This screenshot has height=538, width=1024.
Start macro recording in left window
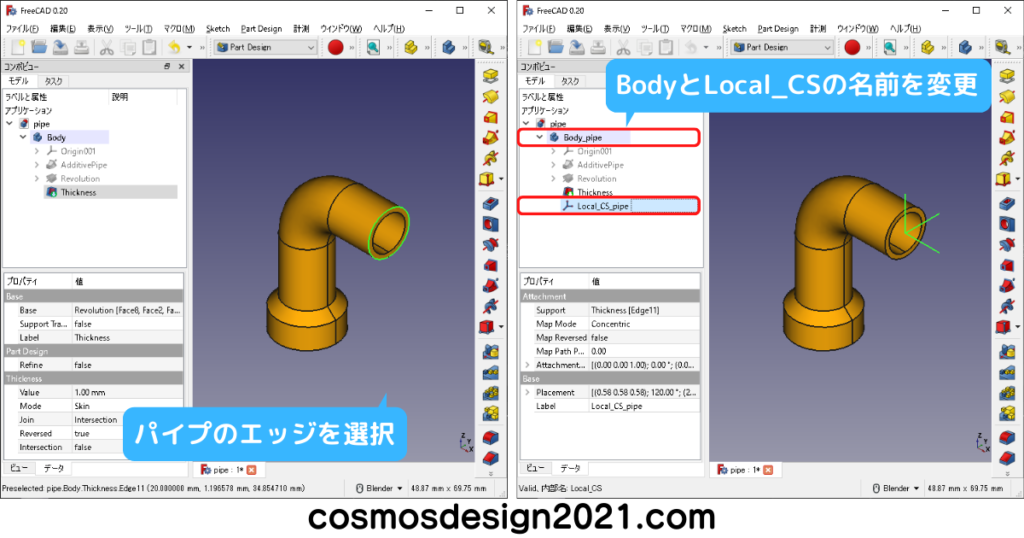point(336,47)
